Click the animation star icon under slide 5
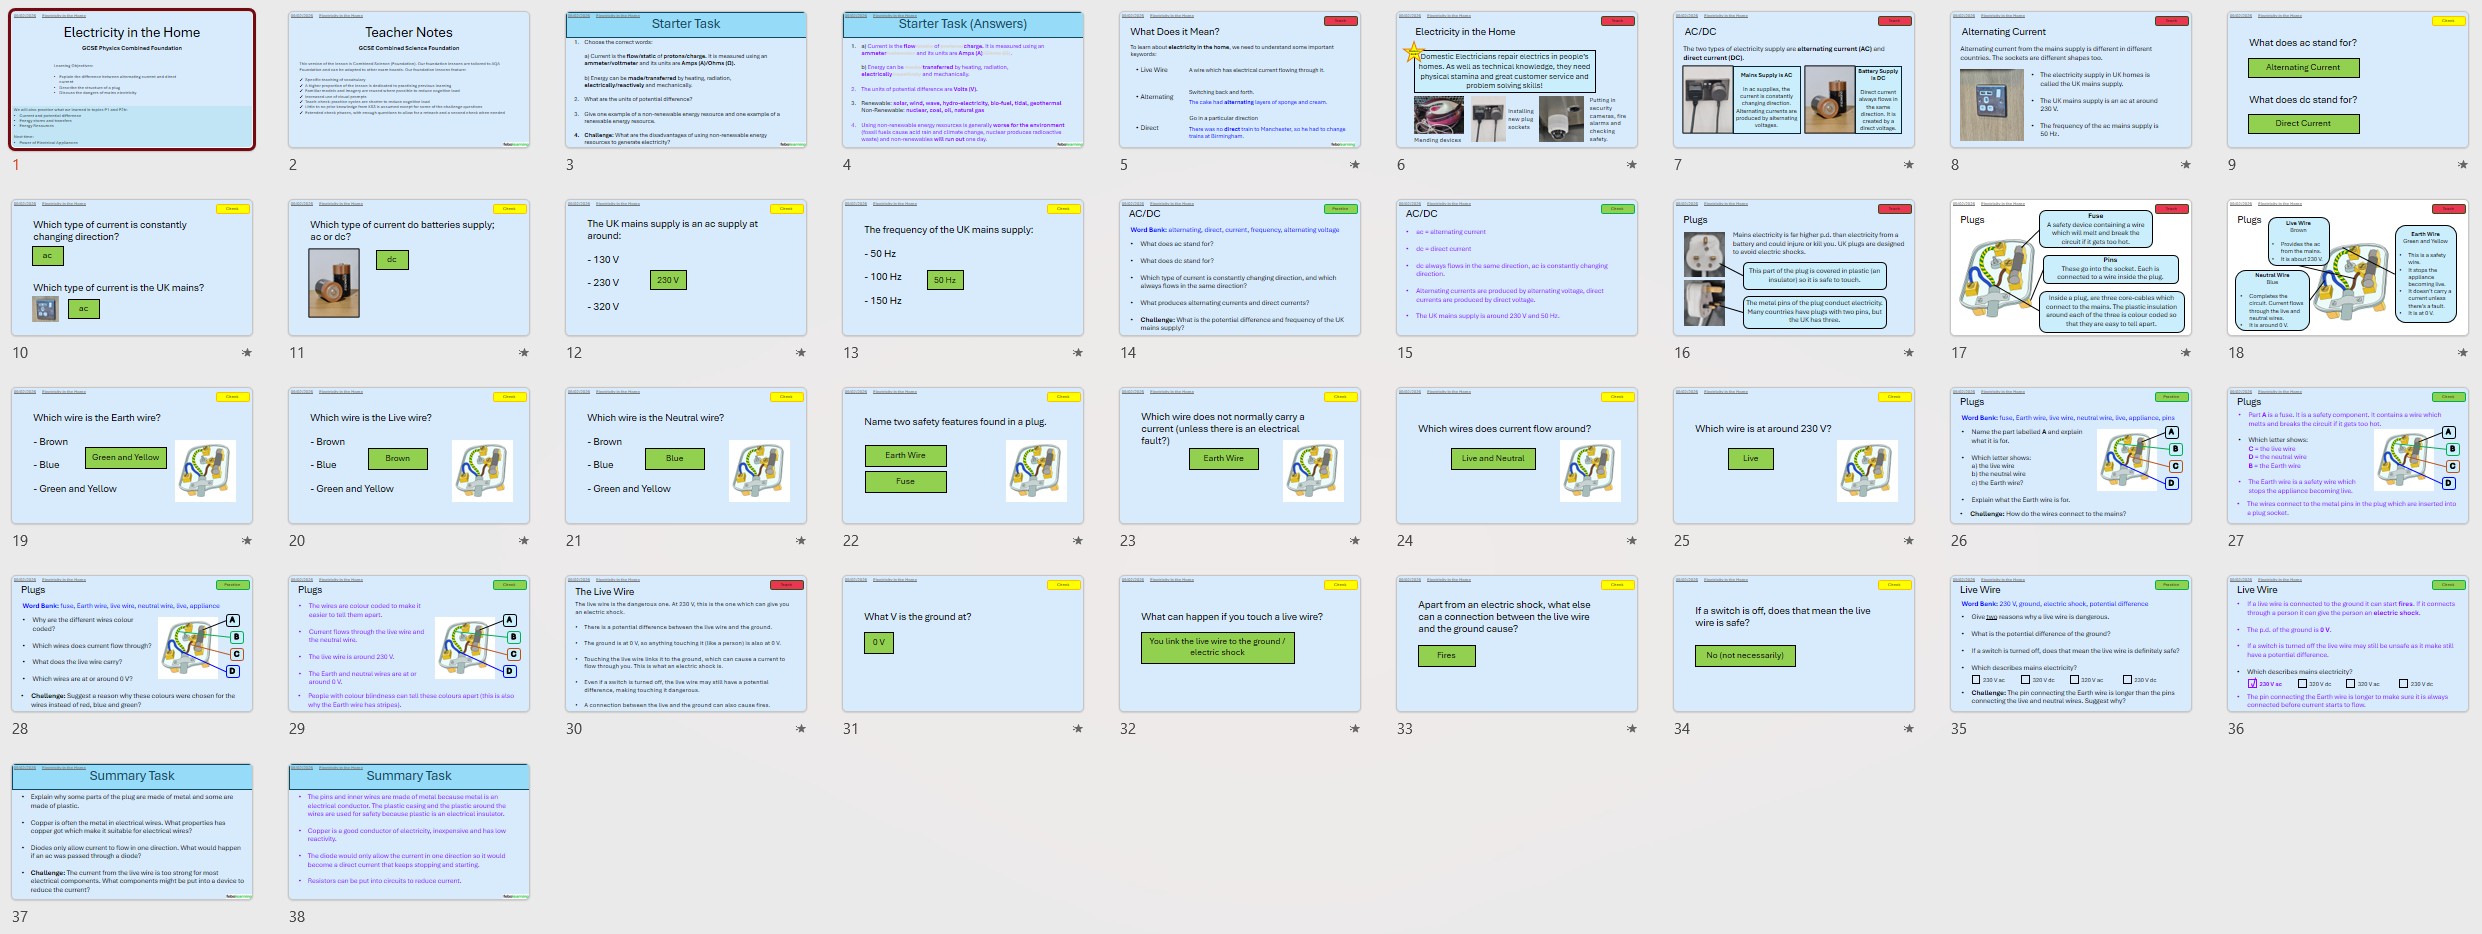 pyautogui.click(x=1354, y=165)
